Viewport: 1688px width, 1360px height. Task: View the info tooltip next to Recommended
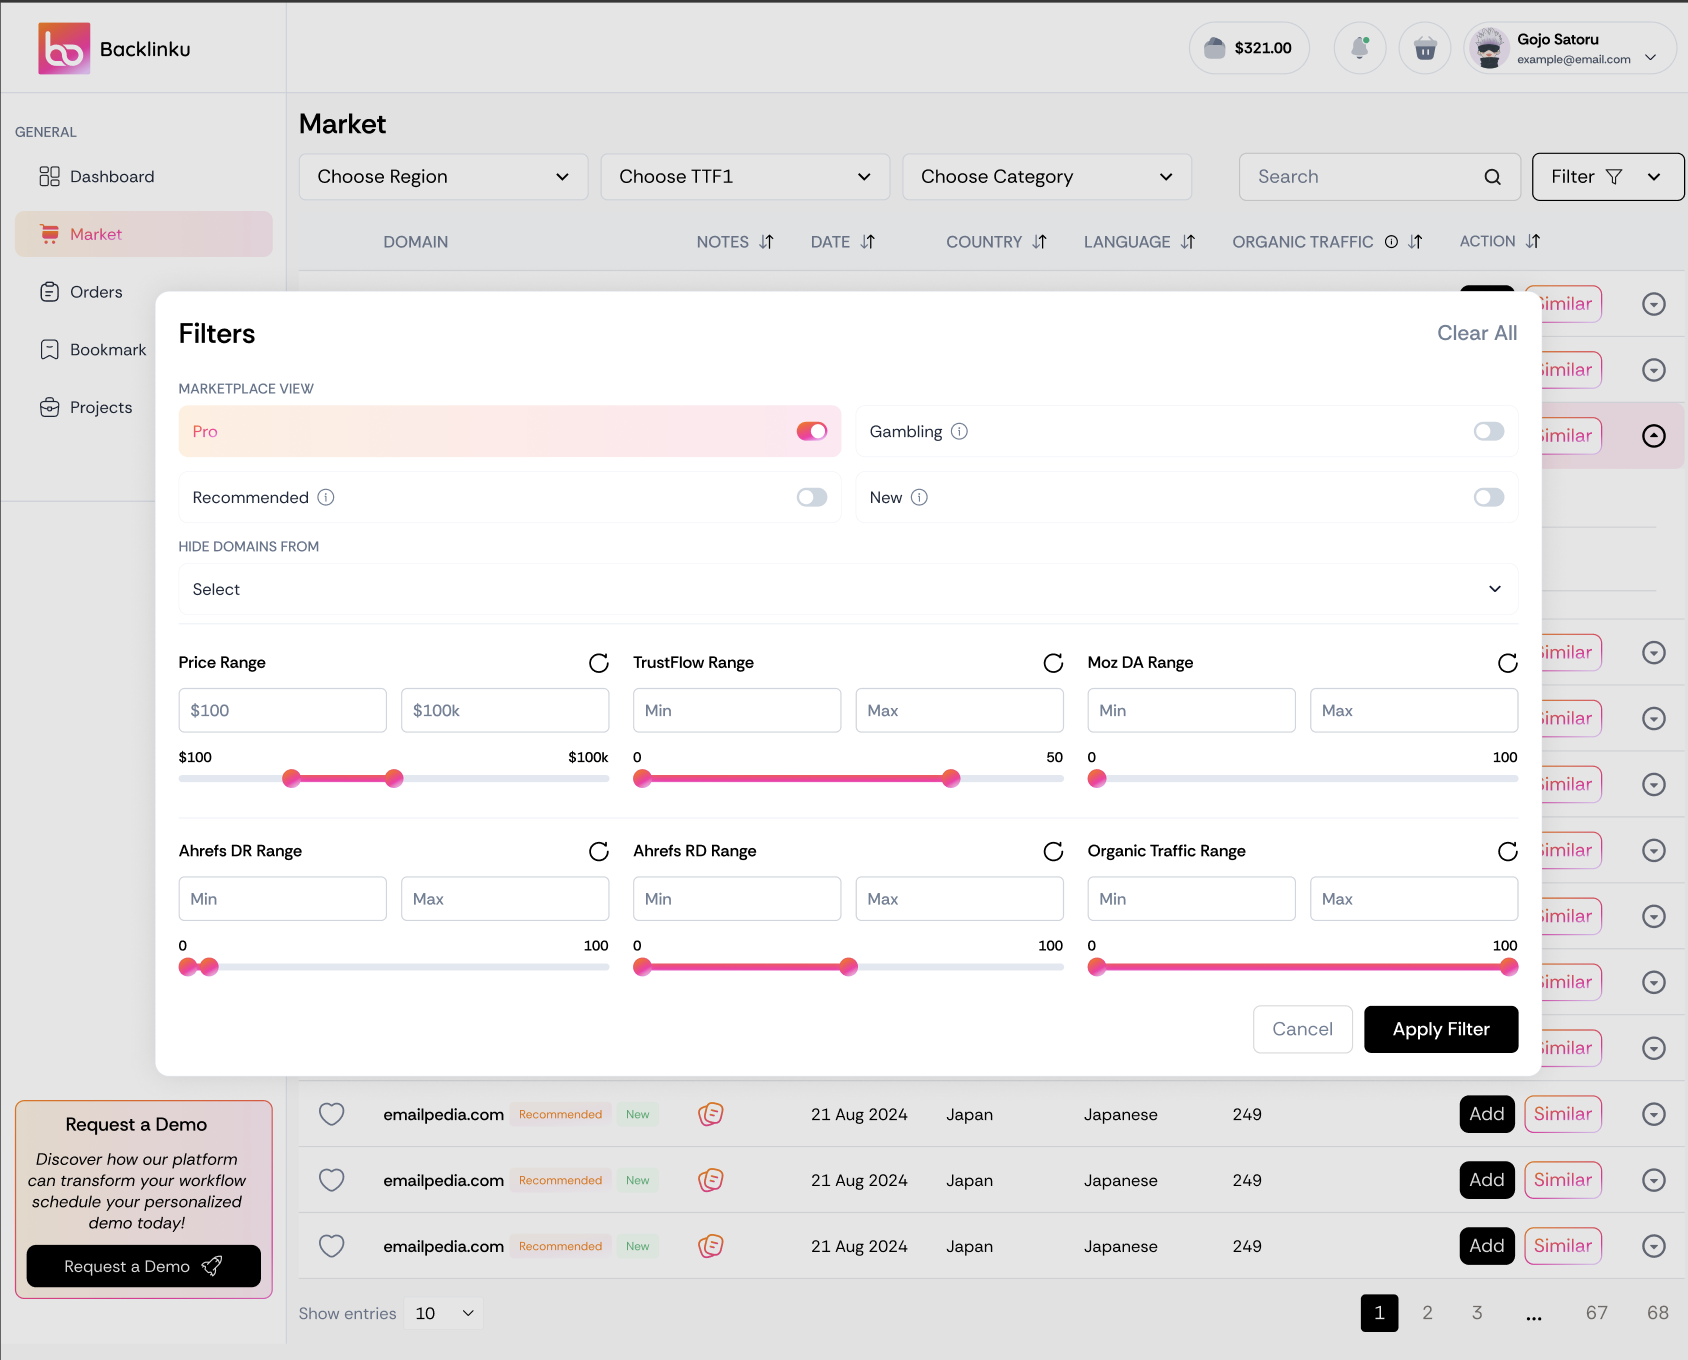[326, 497]
